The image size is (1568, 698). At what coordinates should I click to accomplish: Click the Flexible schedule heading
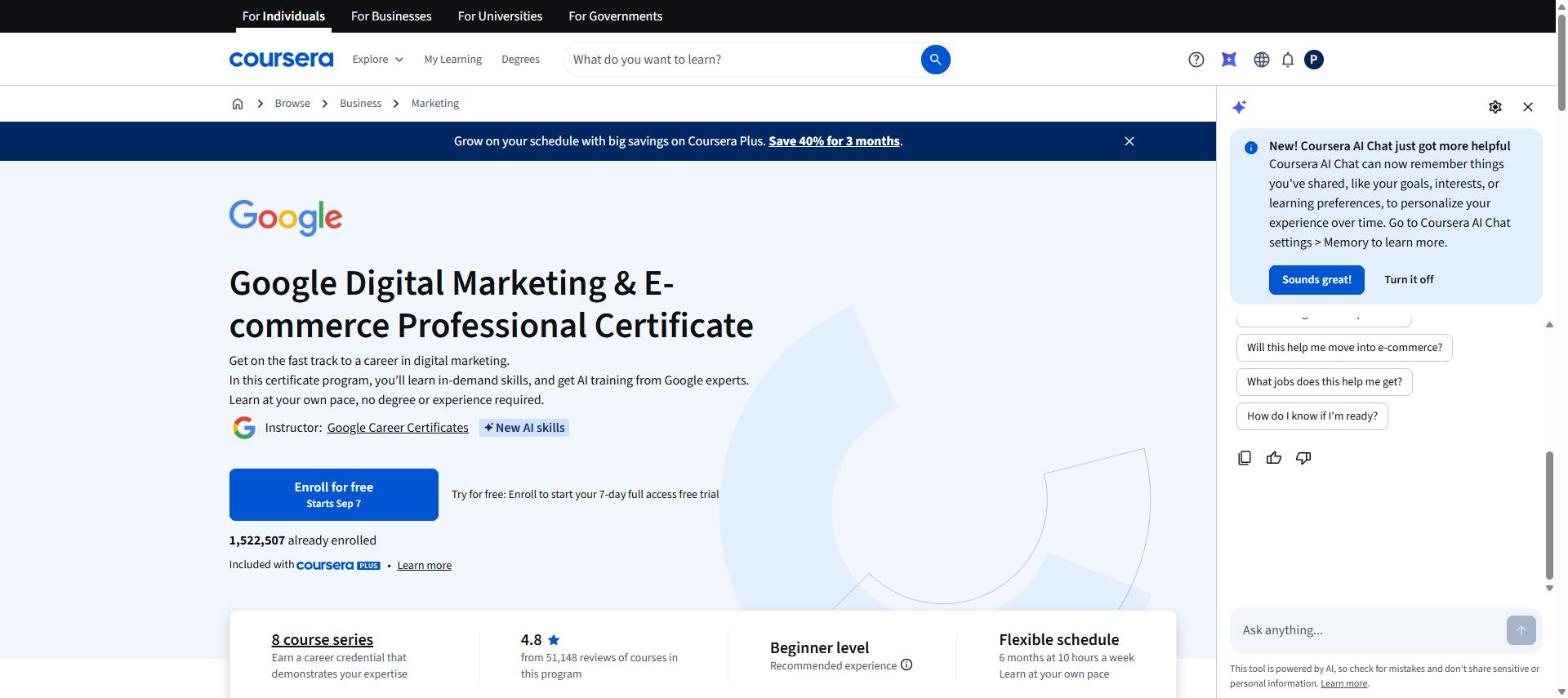pyautogui.click(x=1058, y=639)
